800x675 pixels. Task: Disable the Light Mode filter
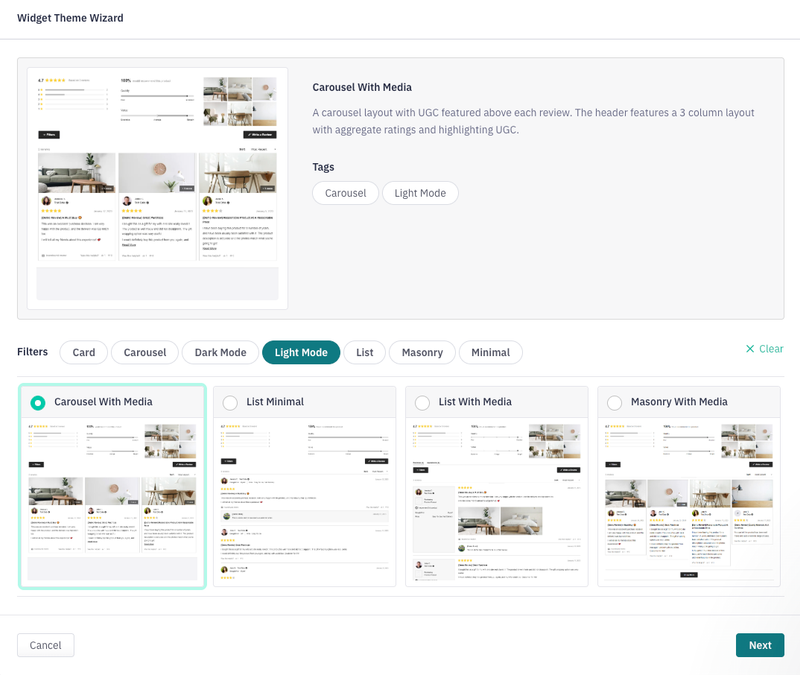coord(301,353)
